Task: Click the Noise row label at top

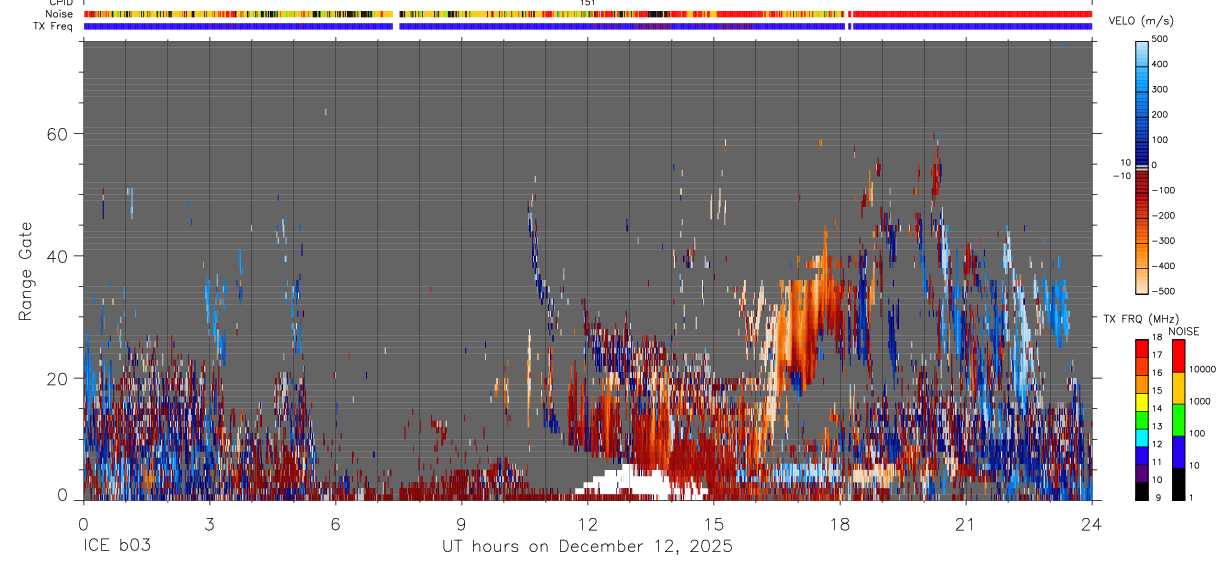Action: pyautogui.click(x=60, y=14)
